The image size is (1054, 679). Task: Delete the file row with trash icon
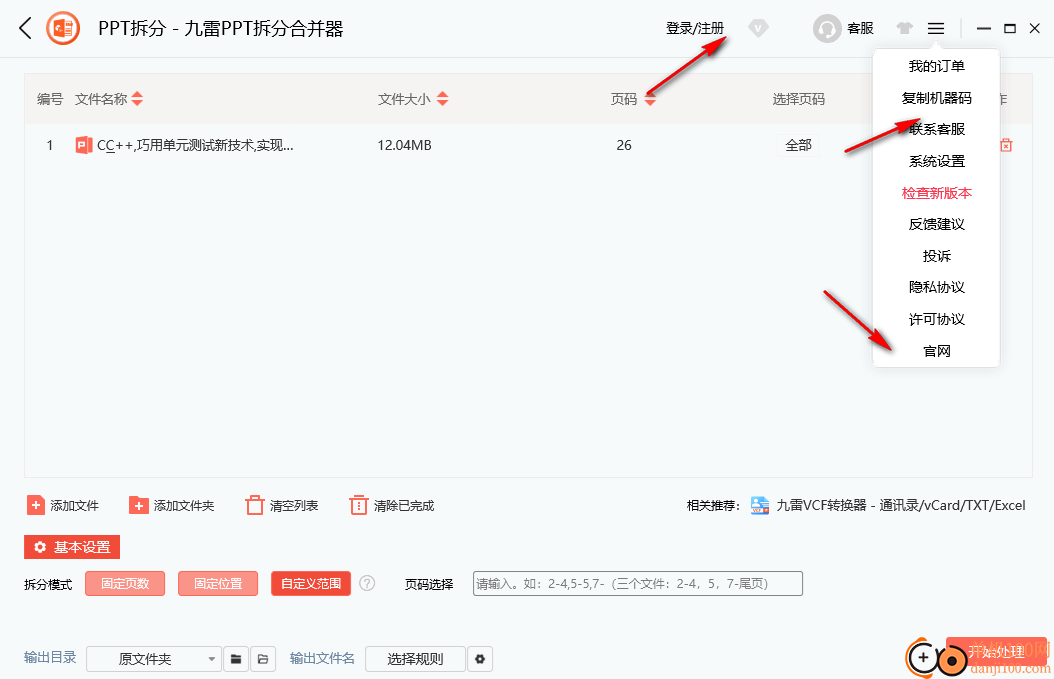pyautogui.click(x=1006, y=145)
